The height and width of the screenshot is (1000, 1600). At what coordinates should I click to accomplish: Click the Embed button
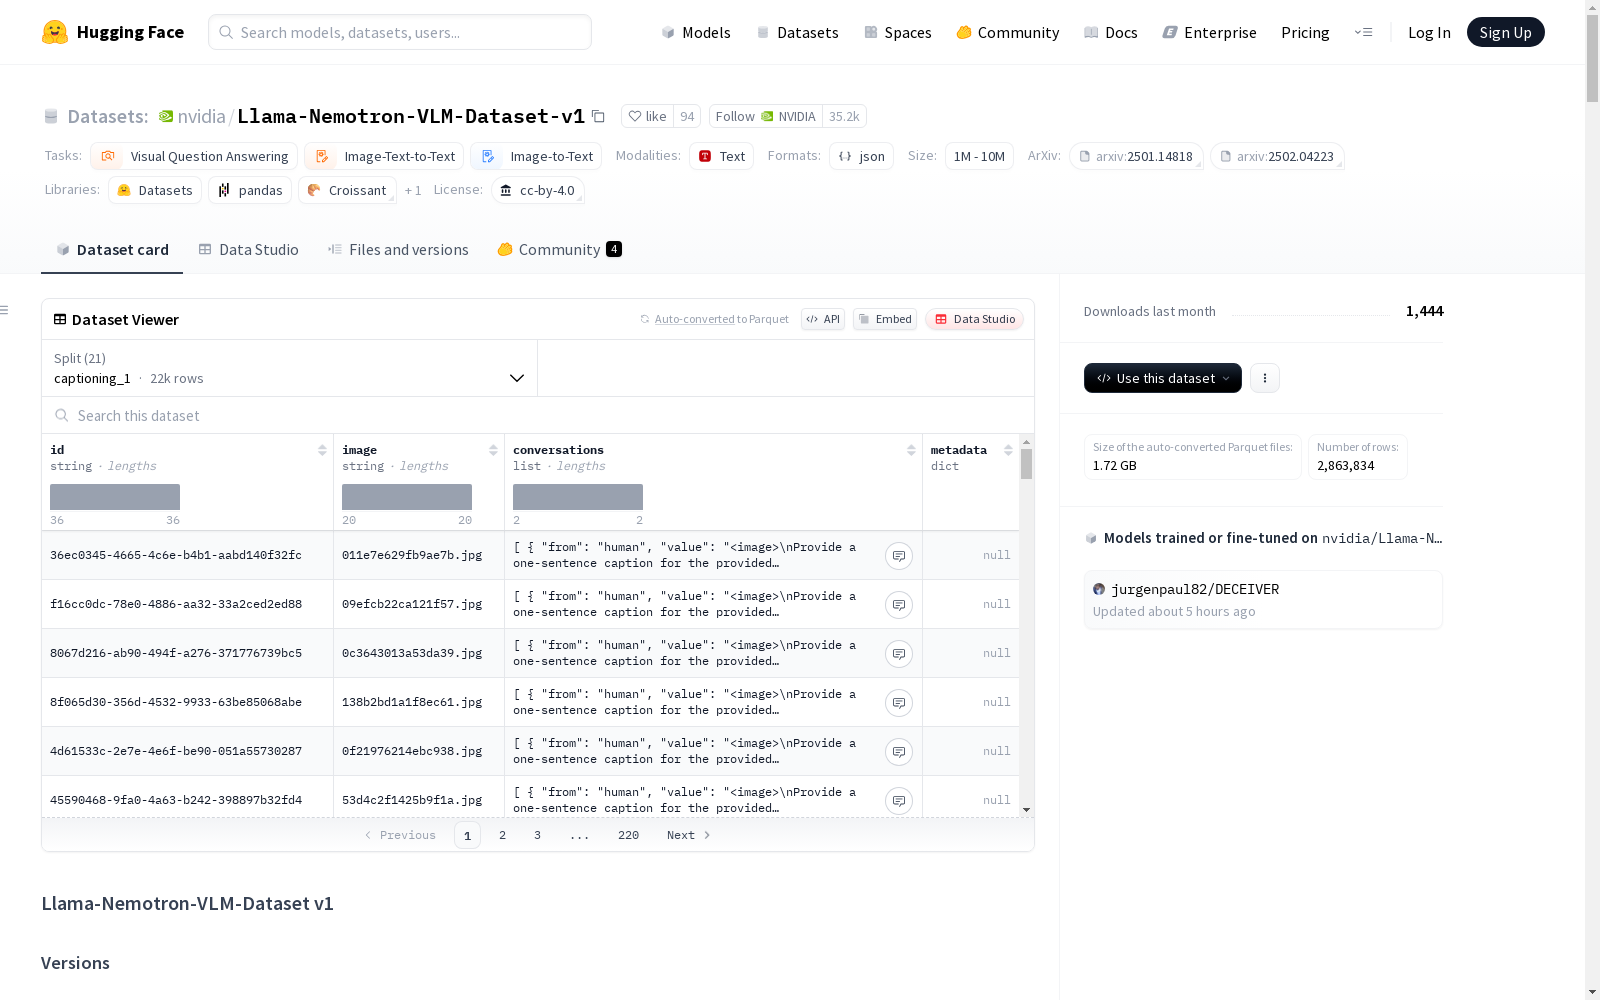885,319
